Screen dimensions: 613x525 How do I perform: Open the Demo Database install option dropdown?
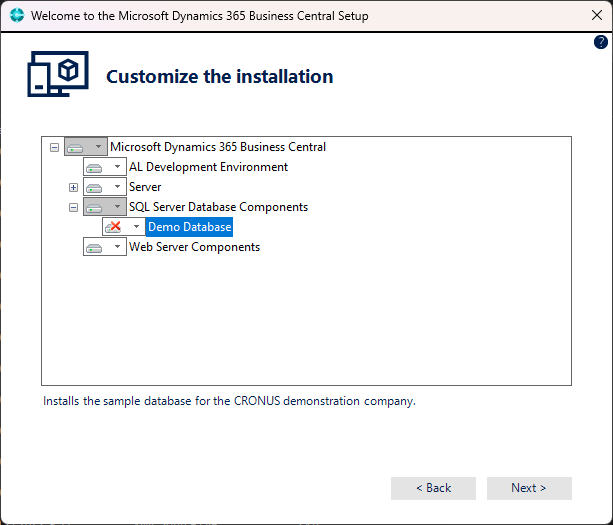click(x=136, y=226)
